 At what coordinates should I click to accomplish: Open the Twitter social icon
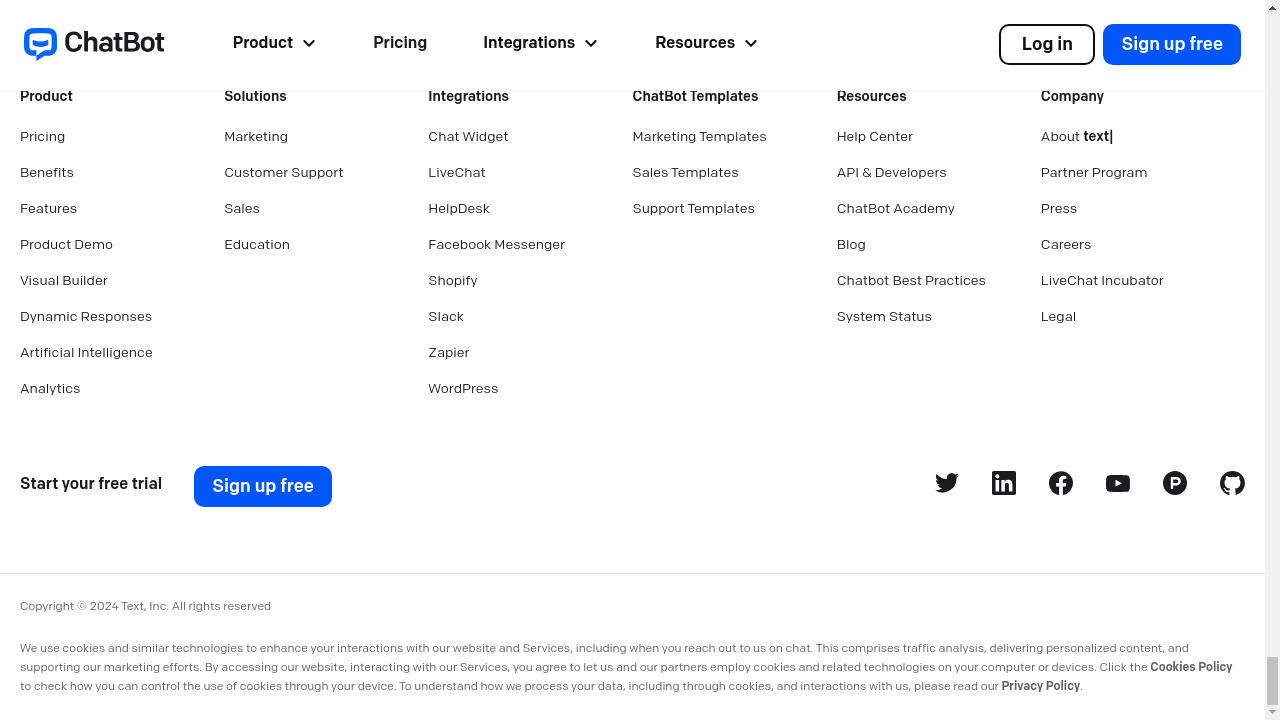947,484
